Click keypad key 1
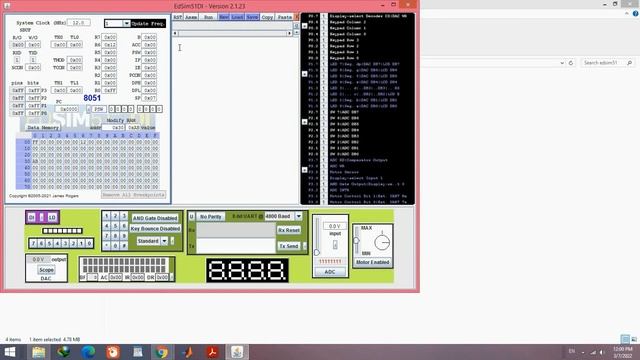640x360 pixels. click(x=107, y=216)
